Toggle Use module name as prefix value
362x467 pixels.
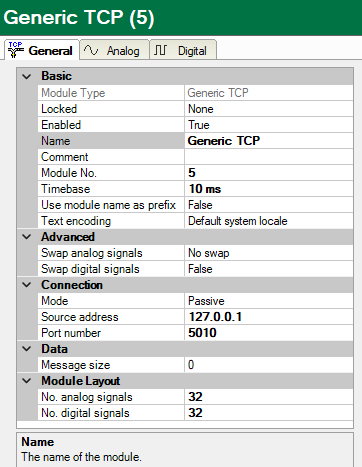(x=269, y=205)
